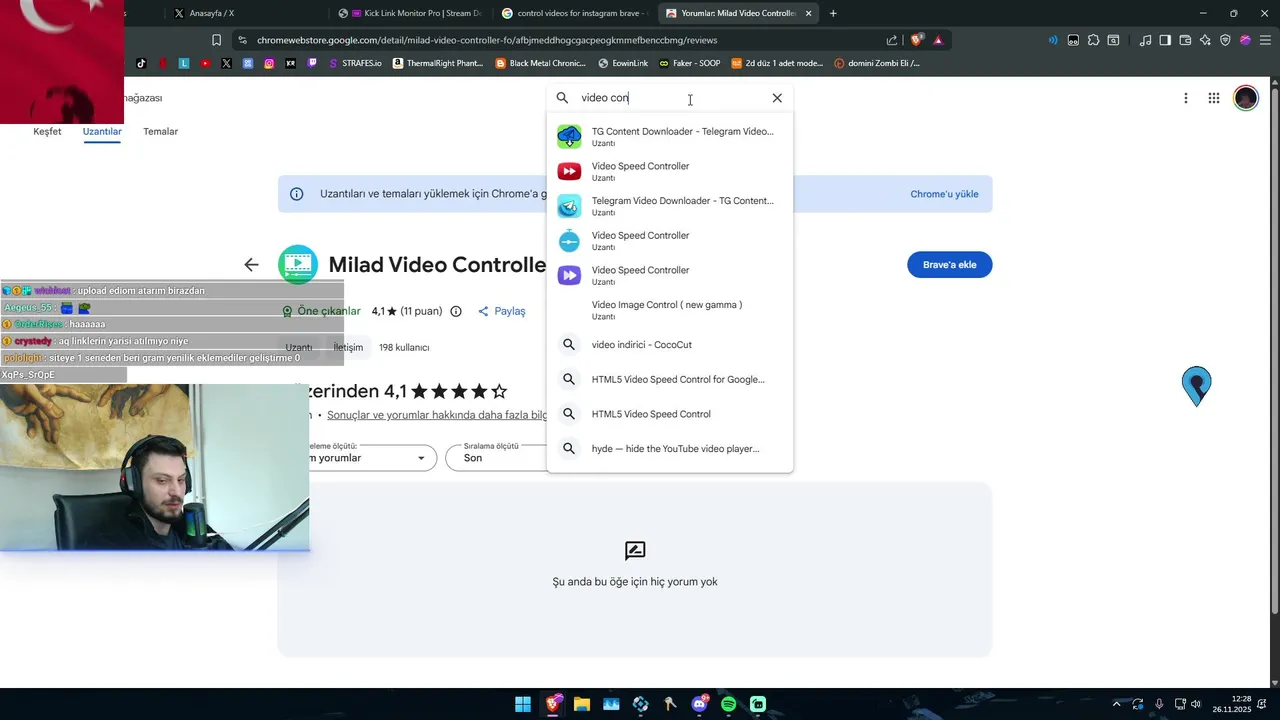Viewport: 1280px width, 720px height.
Task: Click the Milad Video Controller extension logo
Action: click(x=298, y=265)
